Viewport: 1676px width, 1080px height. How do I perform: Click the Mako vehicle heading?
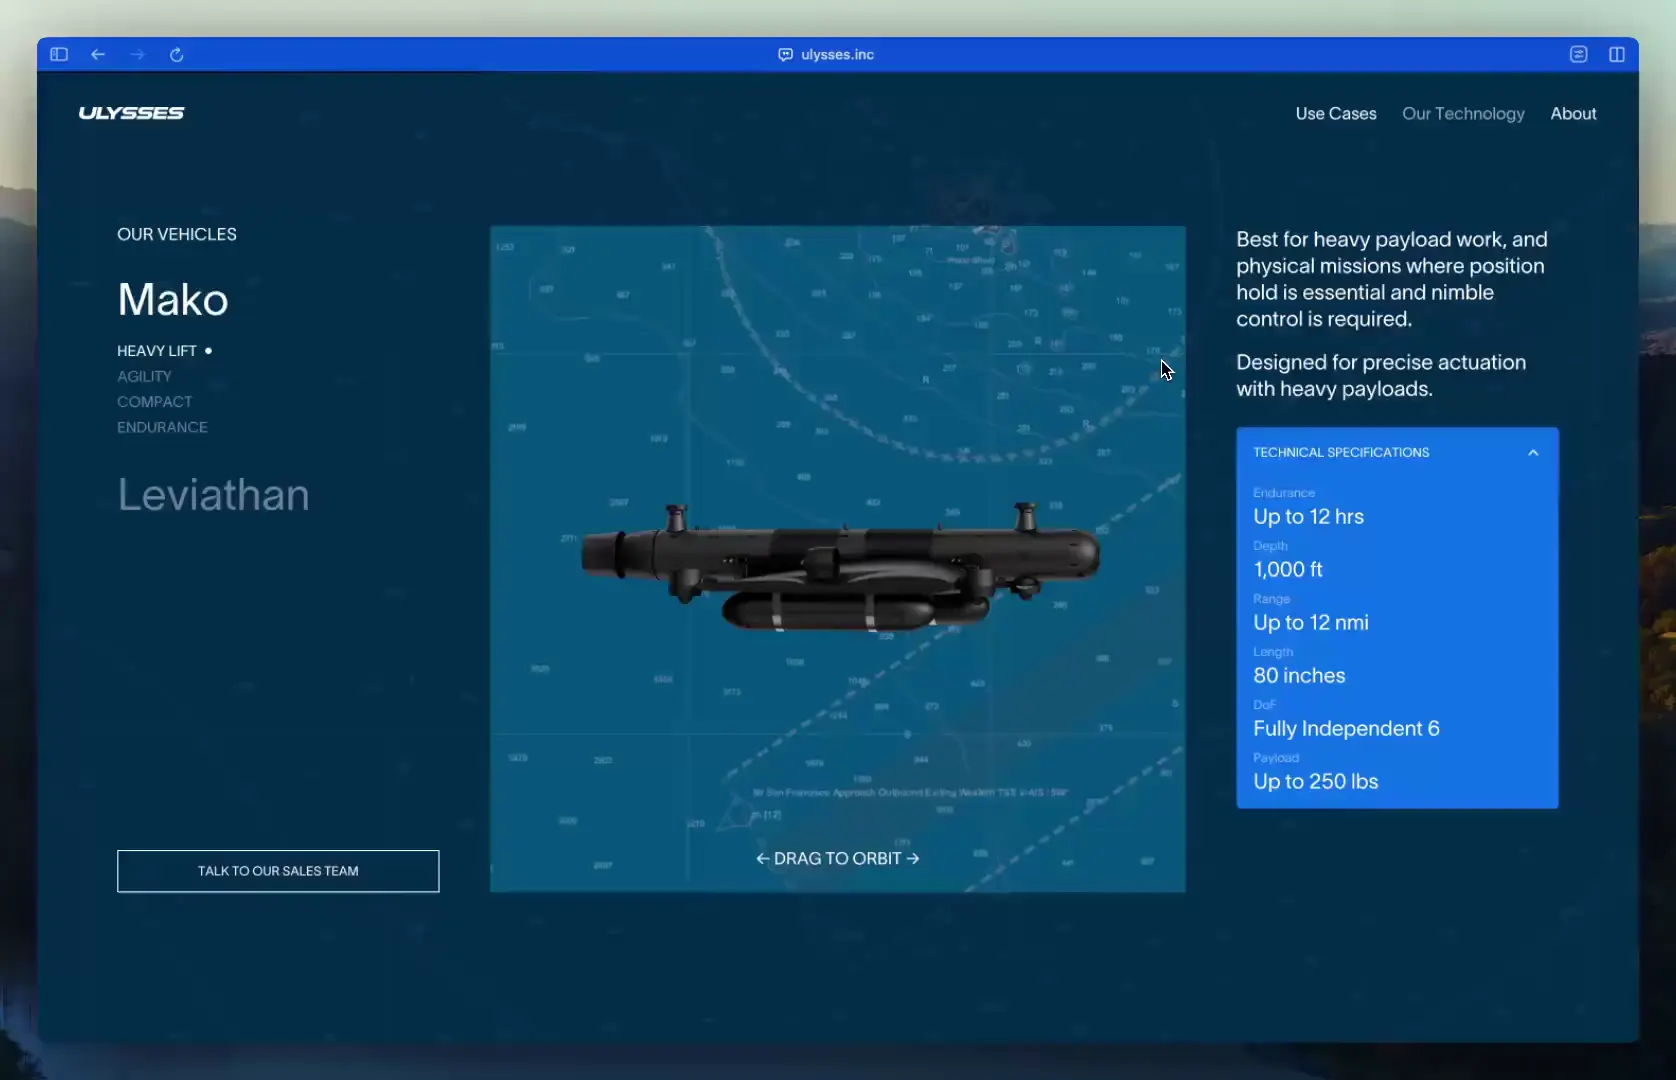point(173,300)
